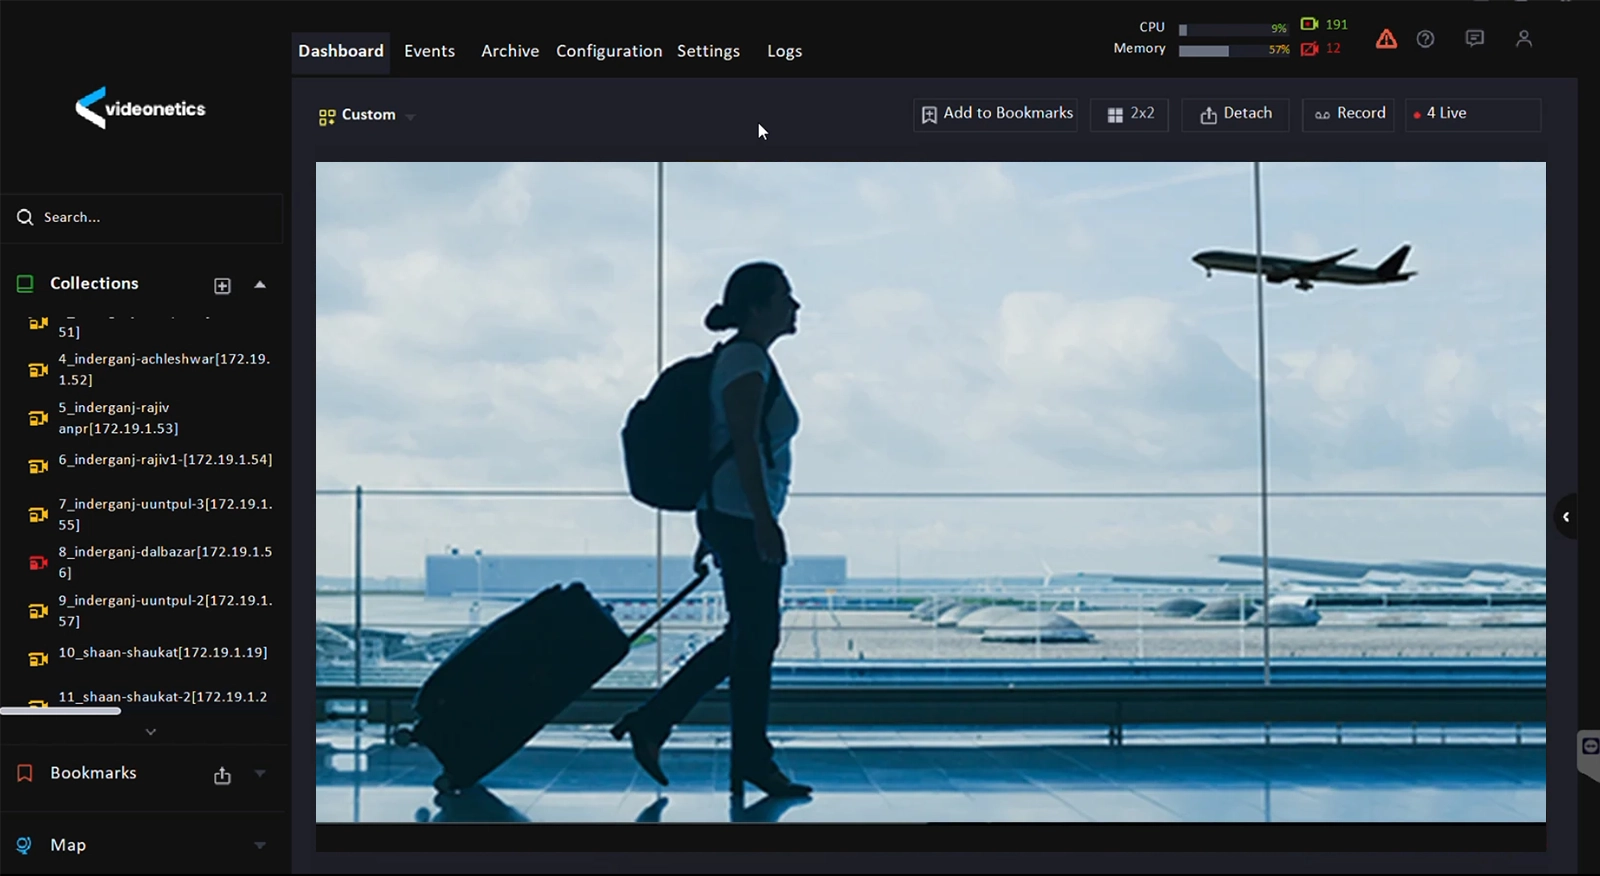Open the help question mark icon

click(x=1426, y=39)
